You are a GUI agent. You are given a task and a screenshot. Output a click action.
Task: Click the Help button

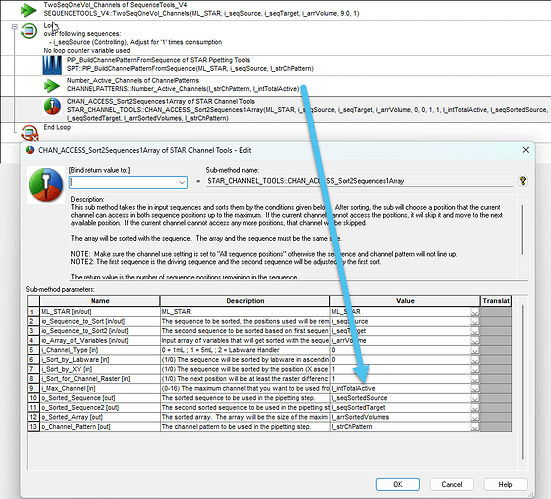(x=505, y=484)
